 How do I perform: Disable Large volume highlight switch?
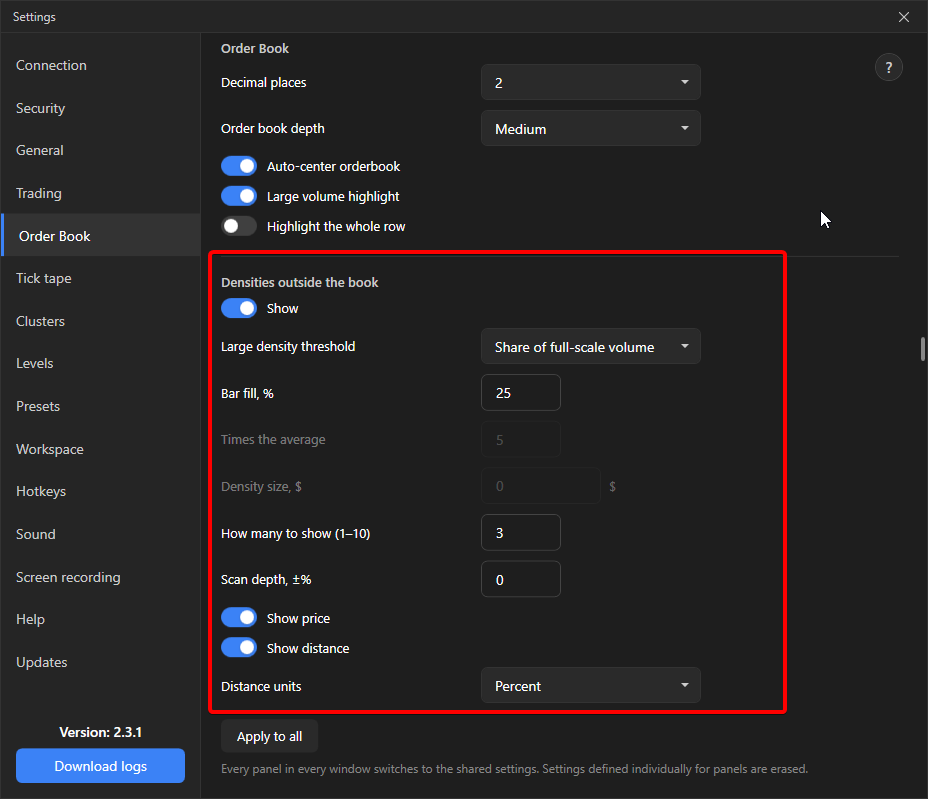coord(239,196)
